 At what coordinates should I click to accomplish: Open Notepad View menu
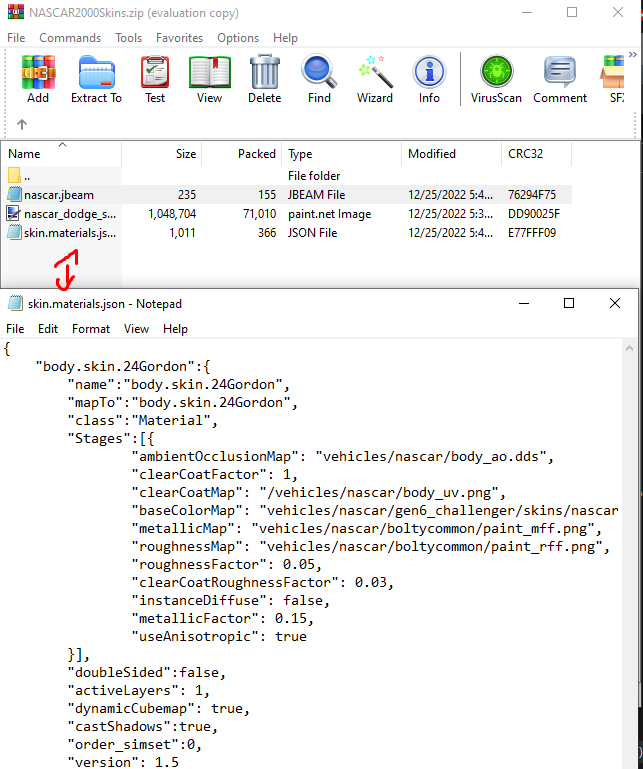click(x=136, y=329)
